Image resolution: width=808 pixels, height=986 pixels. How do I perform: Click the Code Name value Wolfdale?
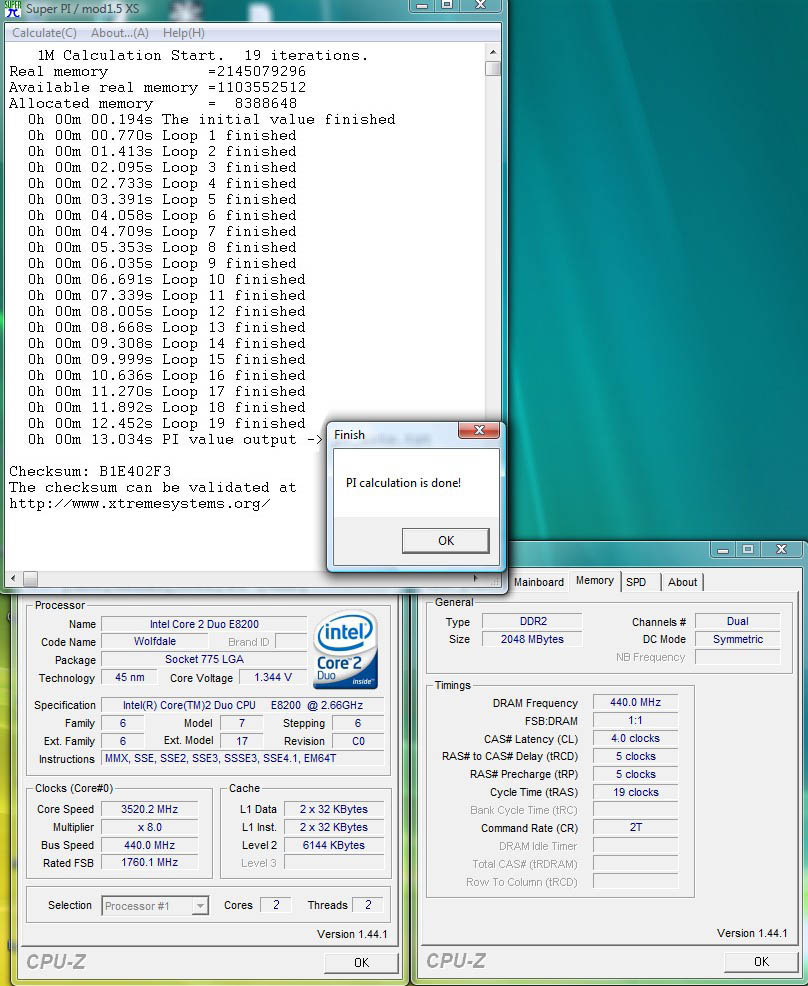pyautogui.click(x=155, y=641)
